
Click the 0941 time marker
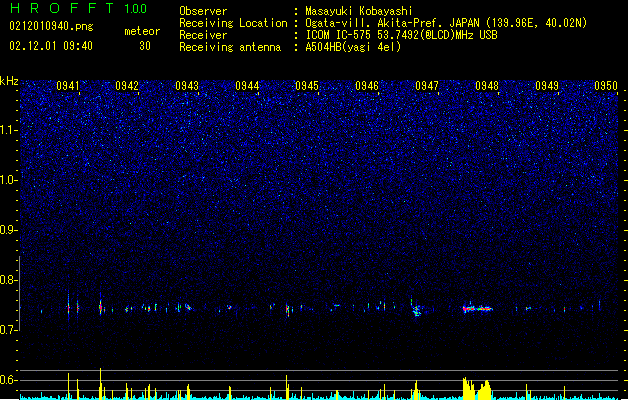click(x=67, y=85)
